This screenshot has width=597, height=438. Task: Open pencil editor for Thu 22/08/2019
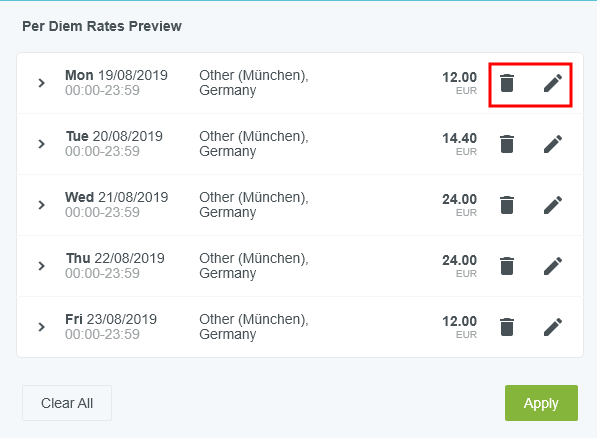click(553, 266)
